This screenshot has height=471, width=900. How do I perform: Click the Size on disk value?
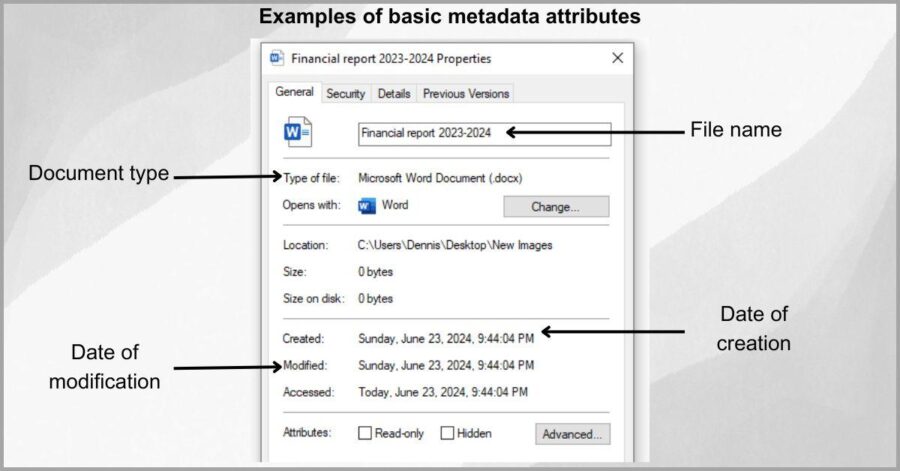point(376,299)
